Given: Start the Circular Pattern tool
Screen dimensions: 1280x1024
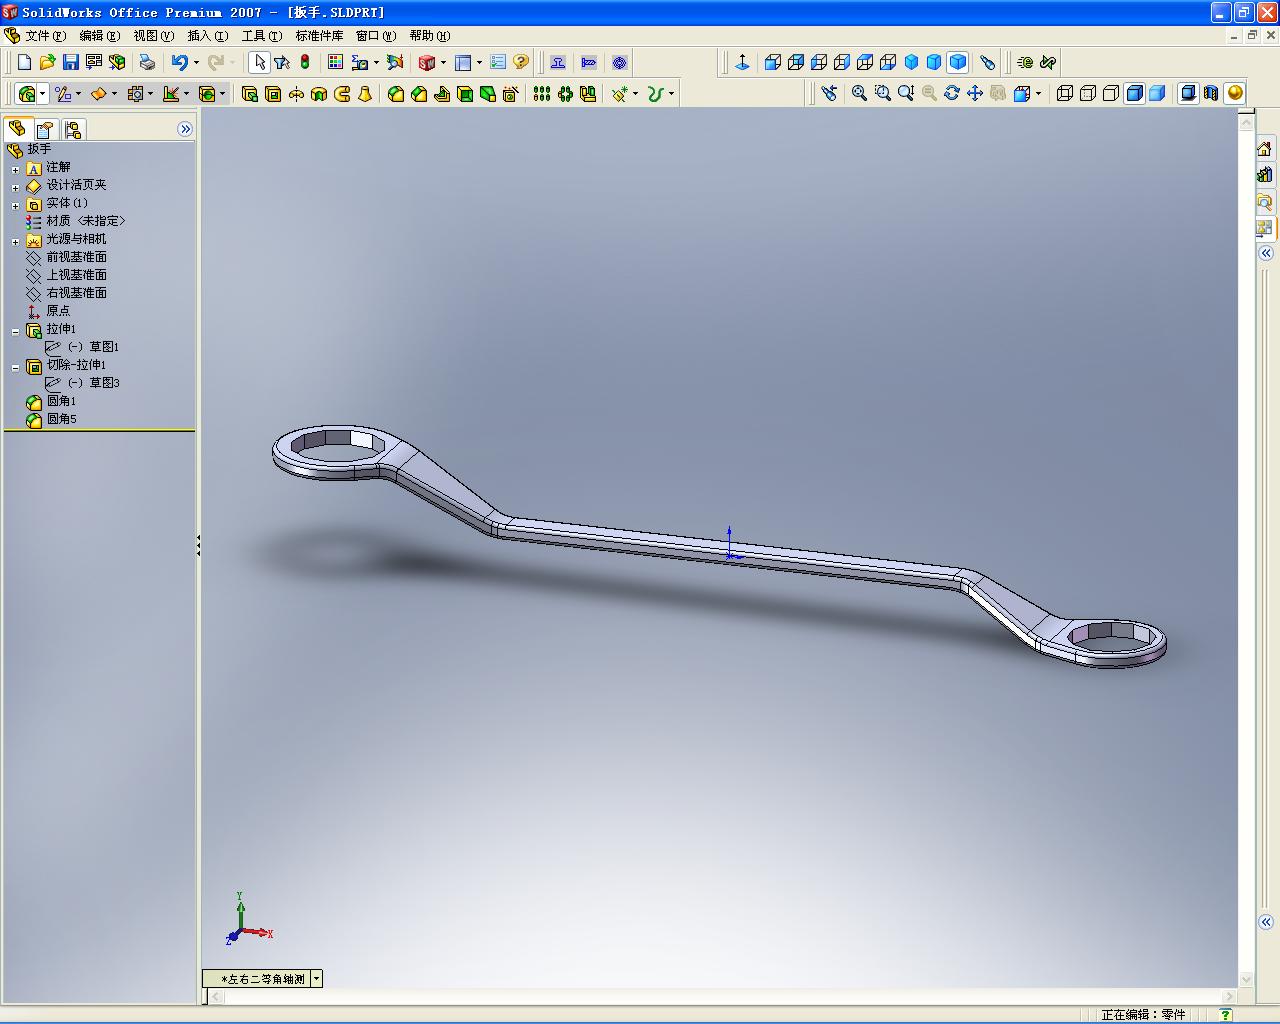Looking at the screenshot, I should coord(565,94).
